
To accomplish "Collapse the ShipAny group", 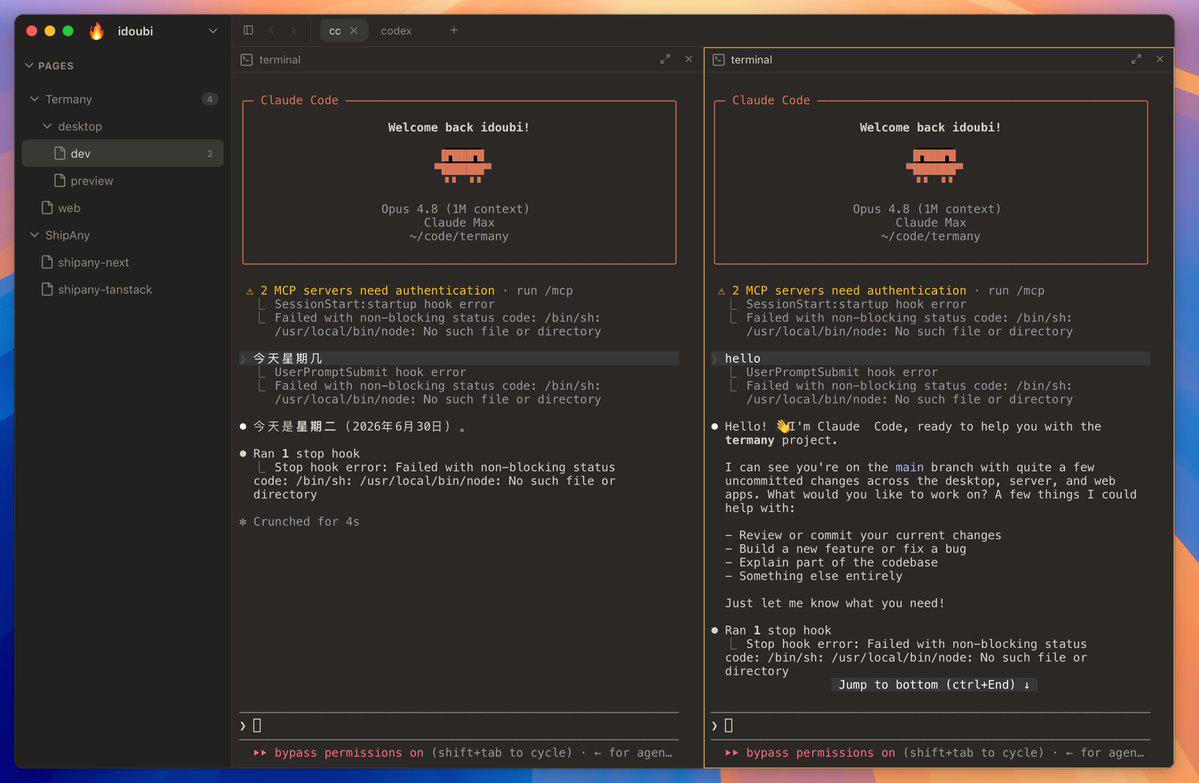I will pyautogui.click(x=34, y=235).
